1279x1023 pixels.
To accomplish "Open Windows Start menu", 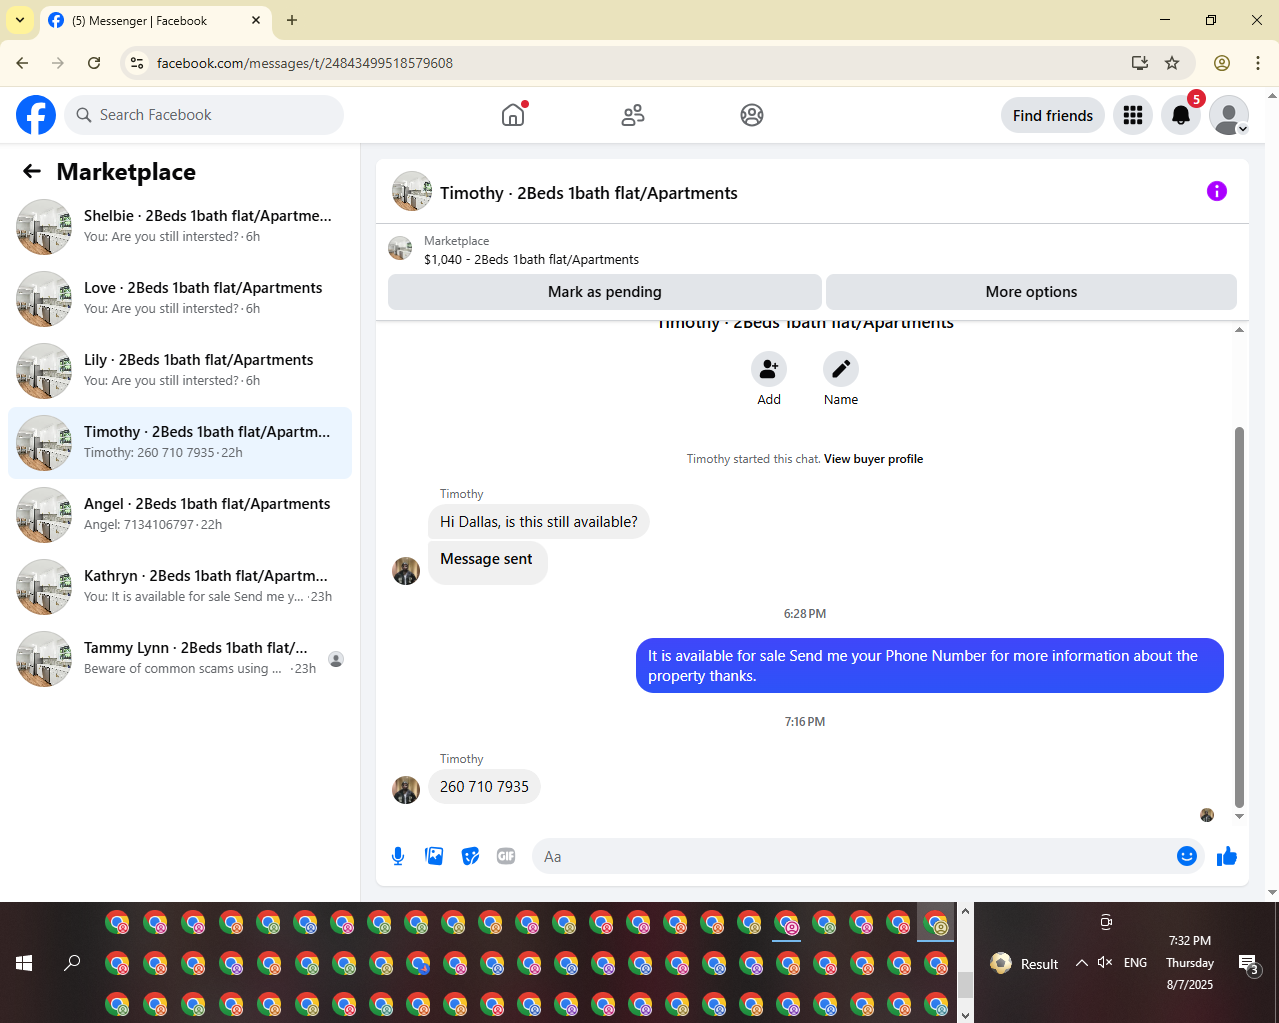I will 24,963.
